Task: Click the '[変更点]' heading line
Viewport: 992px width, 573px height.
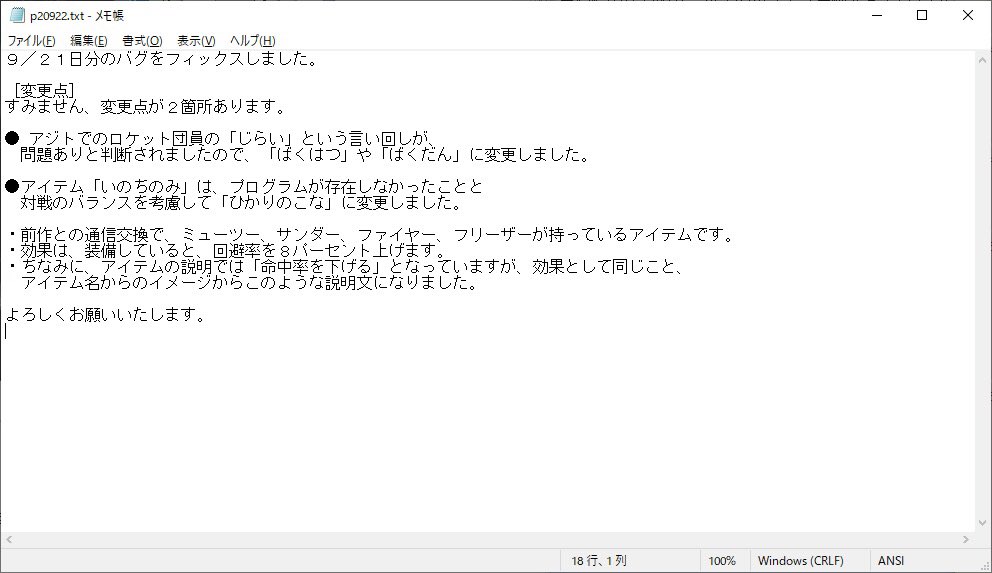Action: coord(44,90)
